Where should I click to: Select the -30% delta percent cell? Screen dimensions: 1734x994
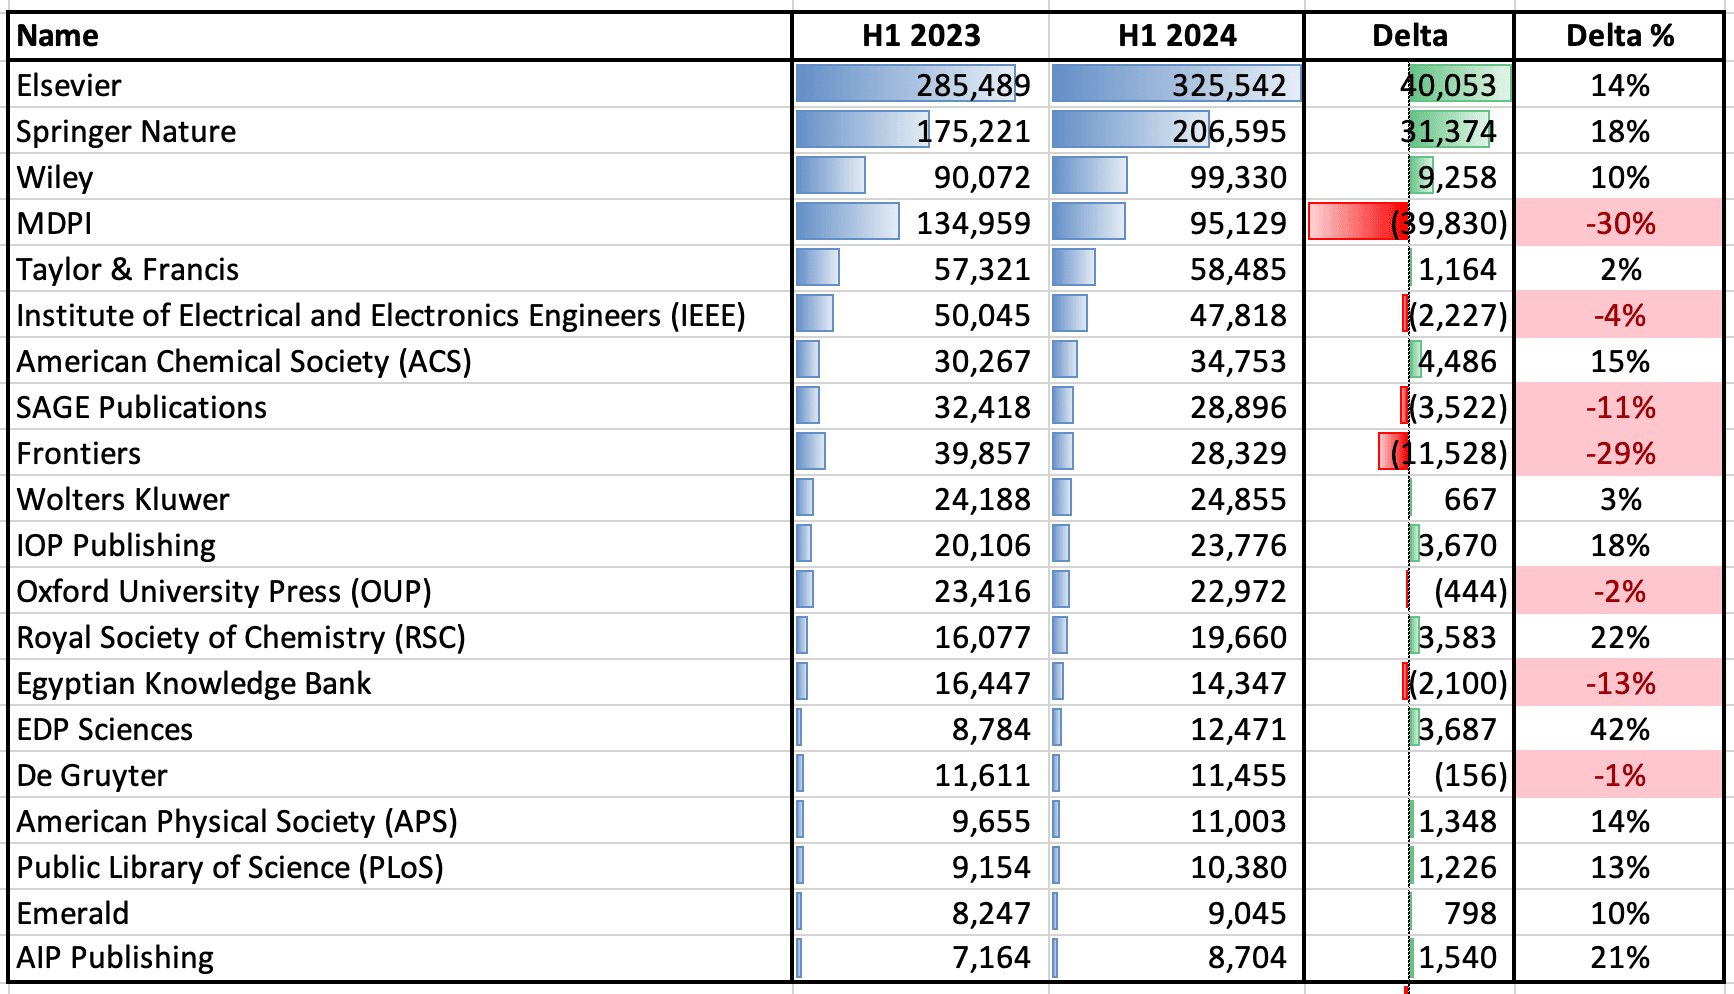1620,223
